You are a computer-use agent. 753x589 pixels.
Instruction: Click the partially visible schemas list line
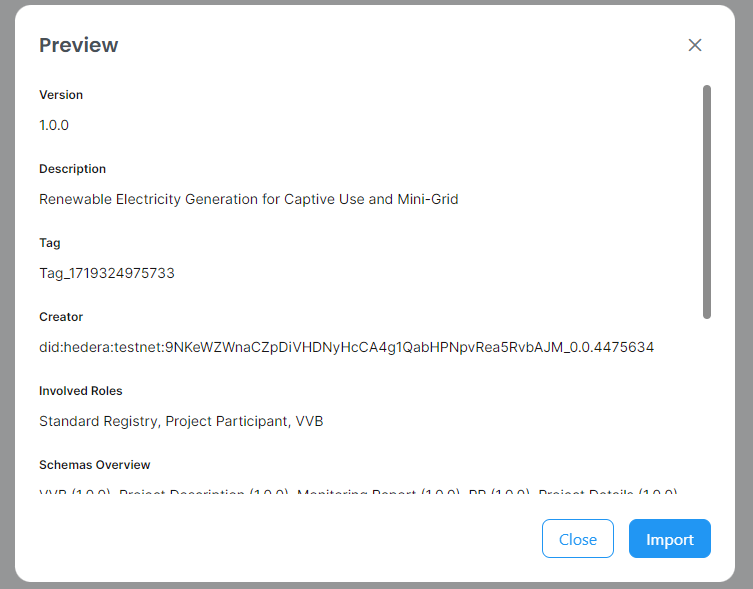click(x=358, y=494)
